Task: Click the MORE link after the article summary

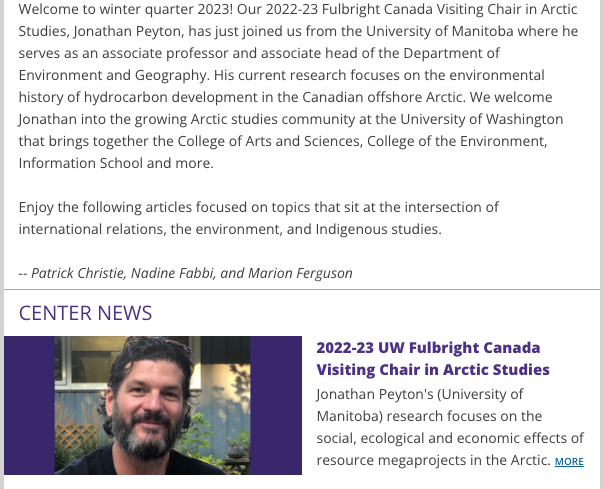Action: [569, 461]
